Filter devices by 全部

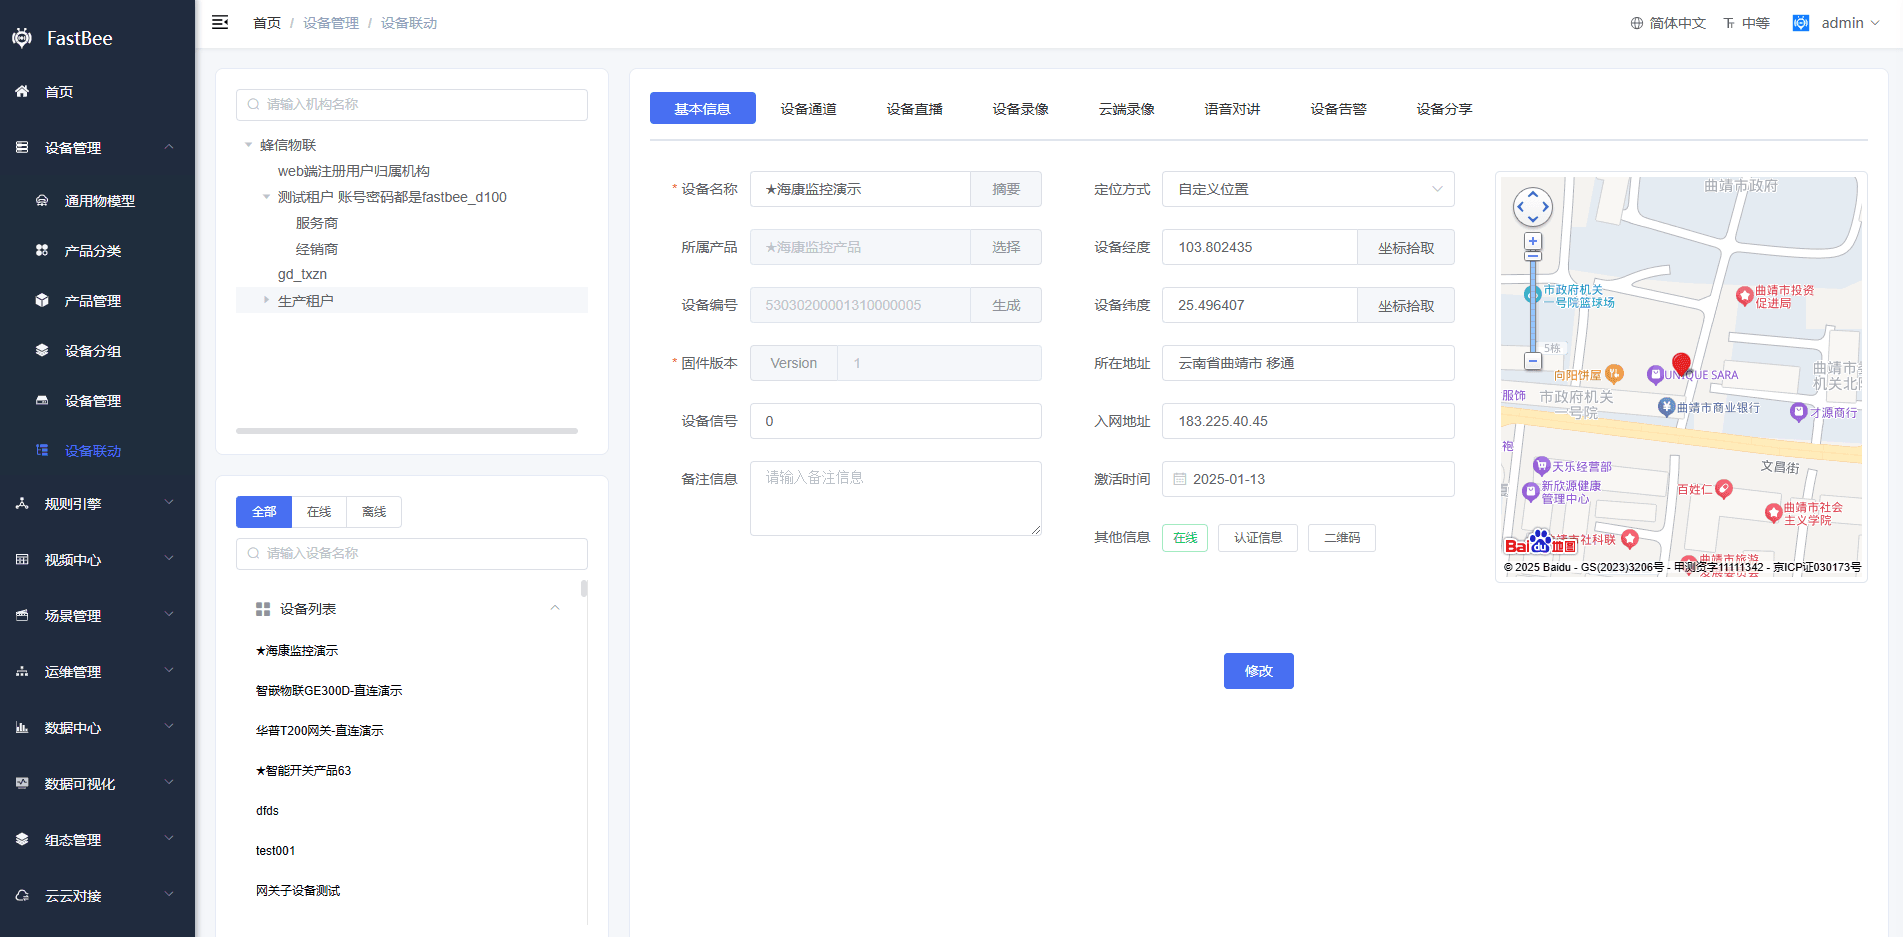tap(264, 512)
